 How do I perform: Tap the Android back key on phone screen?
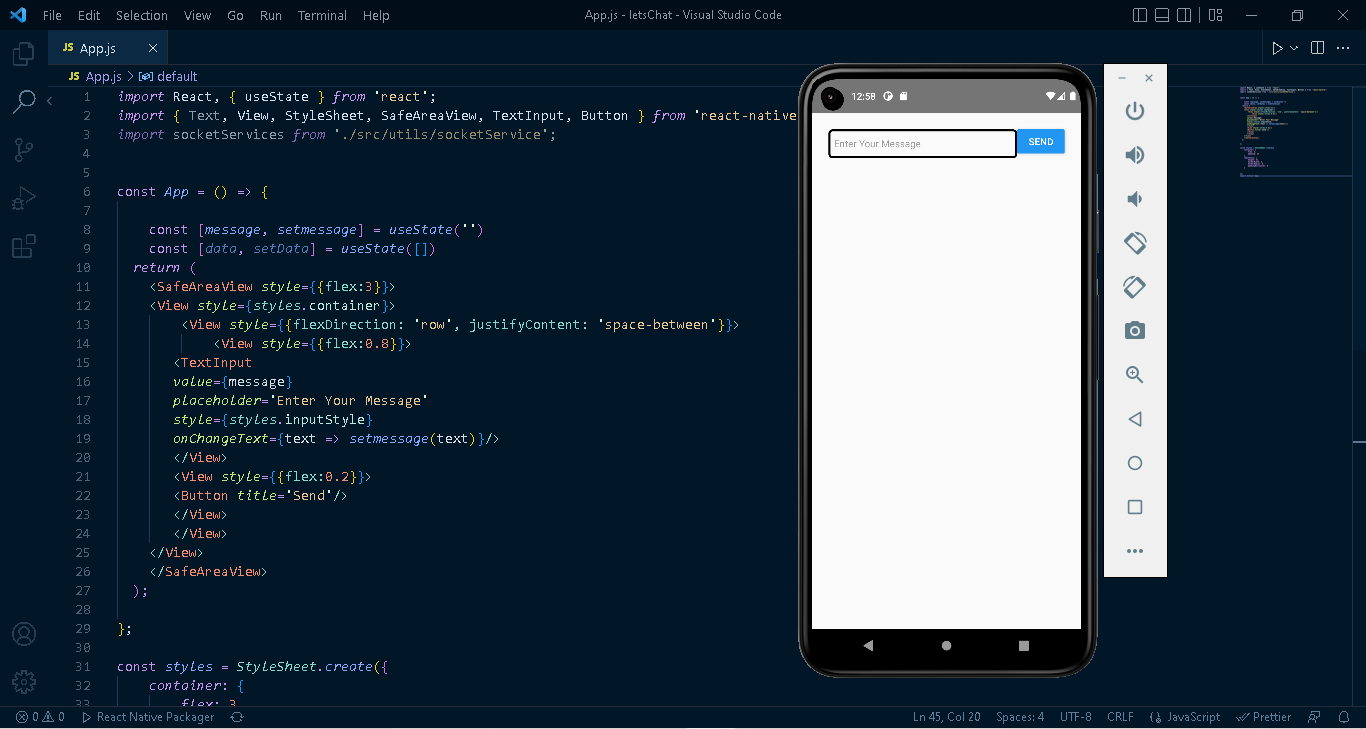[868, 646]
